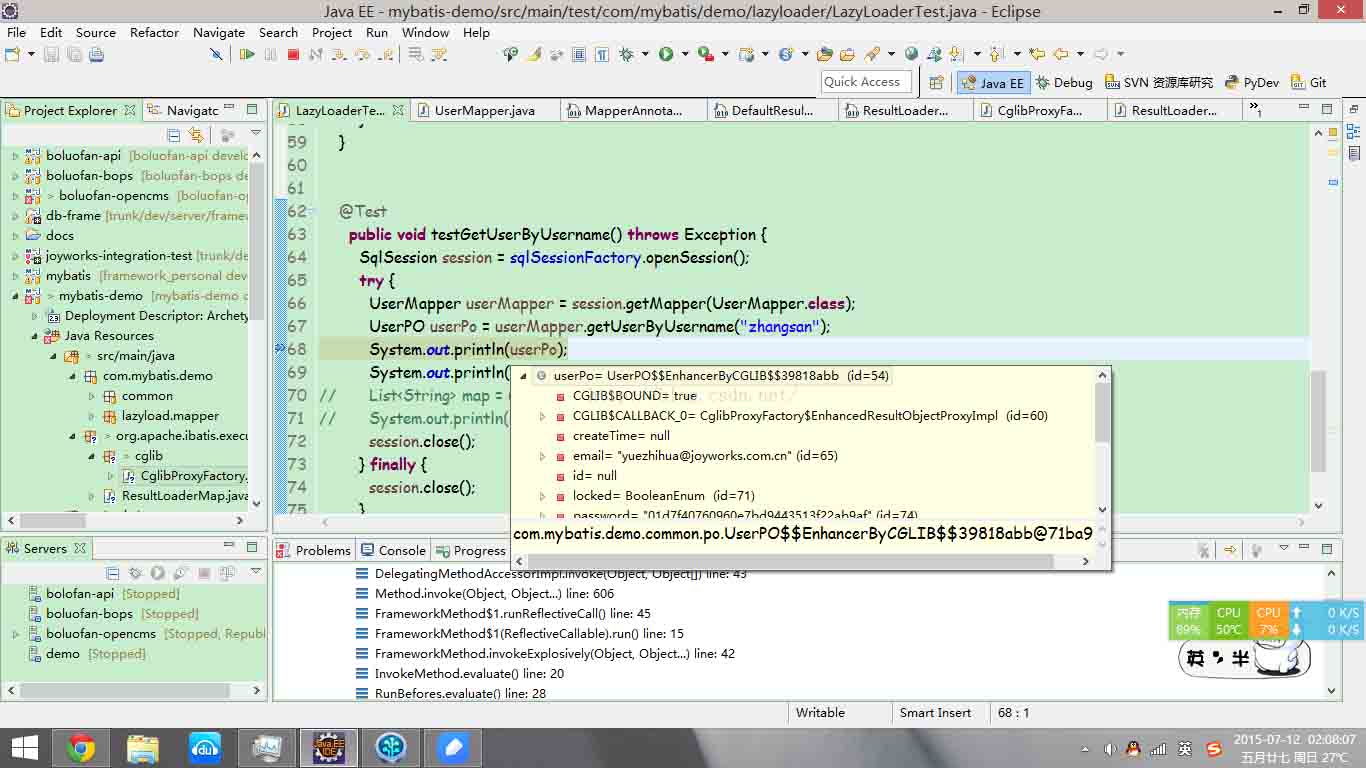
Task: Switch to the UserMapper.java editor tab
Action: (x=484, y=111)
